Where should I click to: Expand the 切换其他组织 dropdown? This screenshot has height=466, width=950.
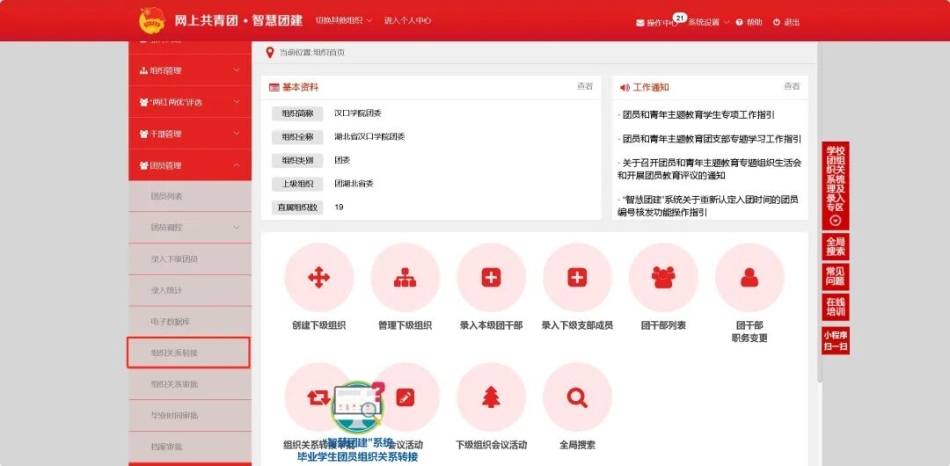[342, 20]
